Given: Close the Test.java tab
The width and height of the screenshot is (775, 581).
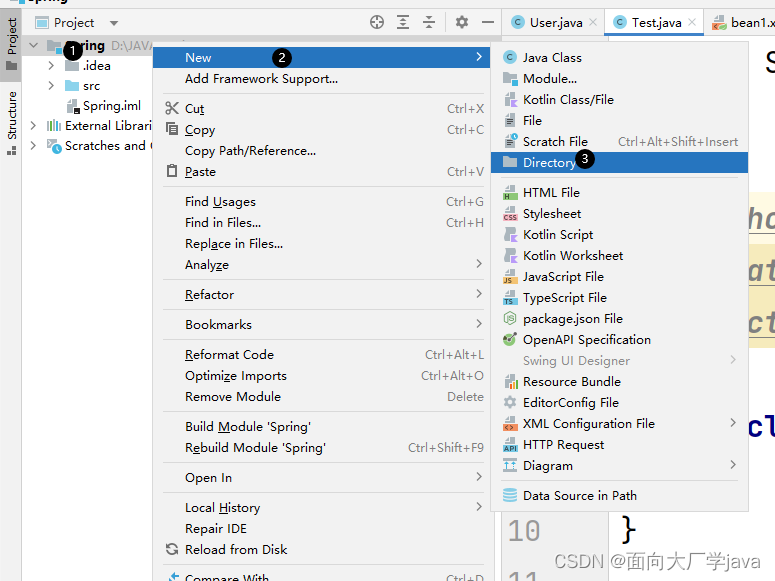Looking at the screenshot, I should (692, 22).
